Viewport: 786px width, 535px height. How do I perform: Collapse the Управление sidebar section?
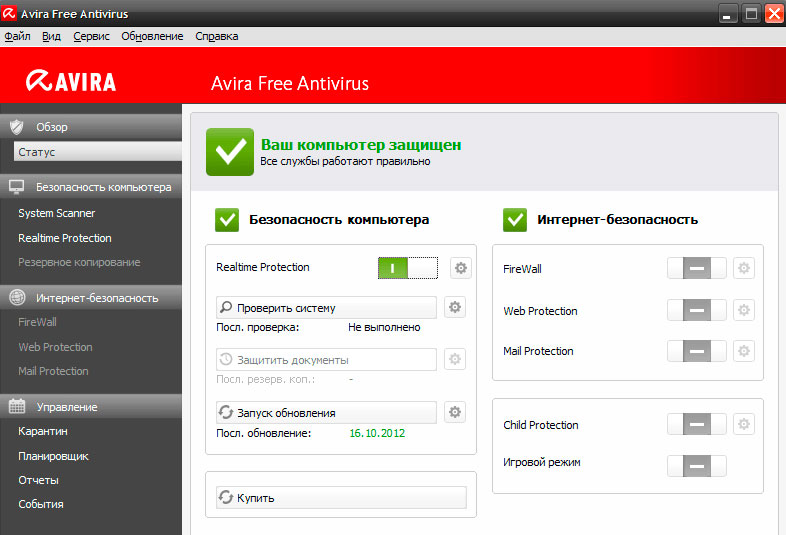91,407
